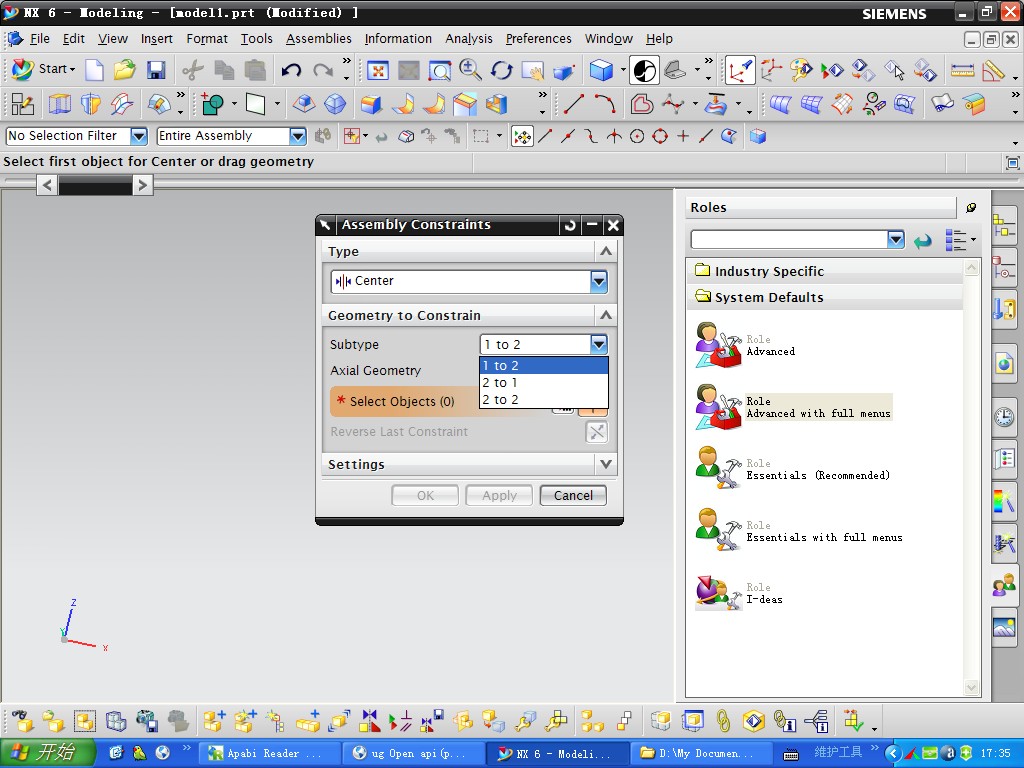Toggle the existing point plus snap icon

coord(682,136)
